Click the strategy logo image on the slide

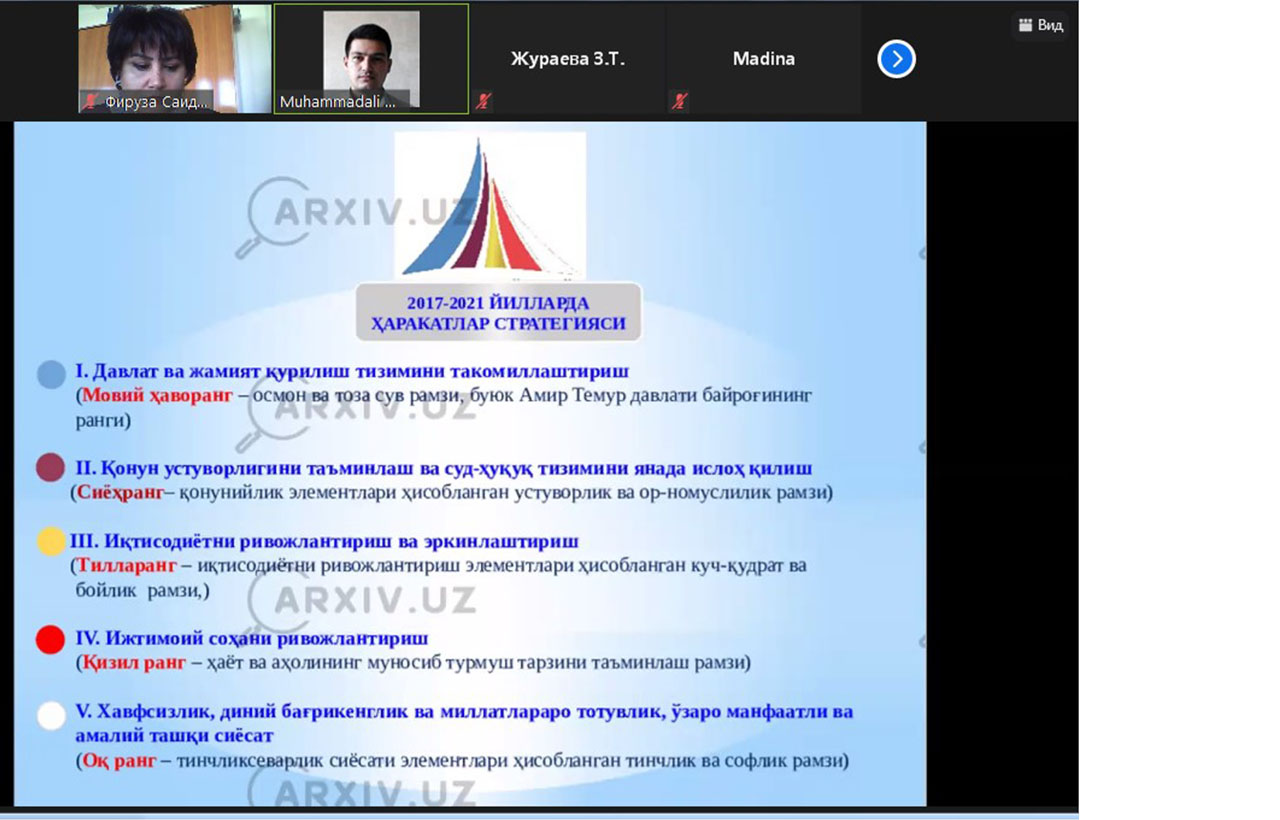(489, 205)
